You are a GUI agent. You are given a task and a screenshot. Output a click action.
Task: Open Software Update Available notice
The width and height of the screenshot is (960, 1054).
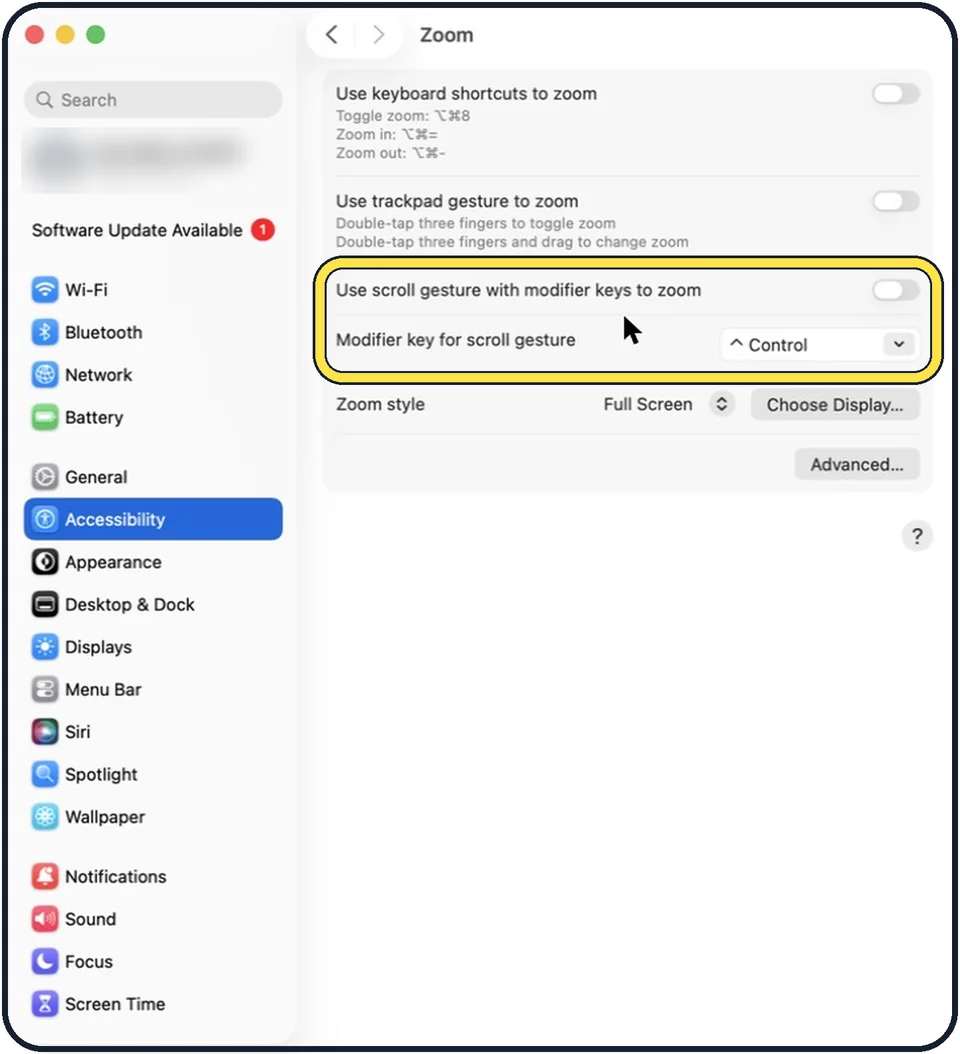[x=153, y=230]
